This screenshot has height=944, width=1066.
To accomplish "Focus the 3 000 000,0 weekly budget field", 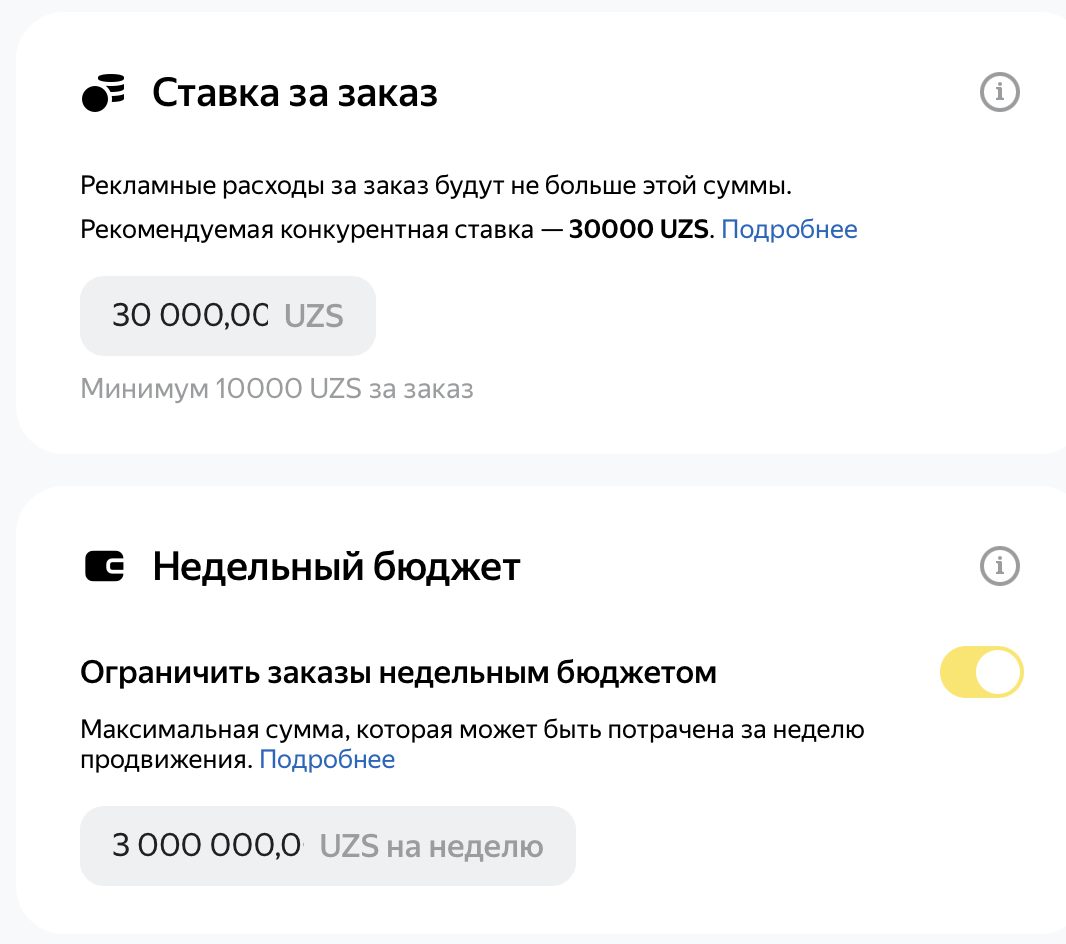I will pos(328,845).
